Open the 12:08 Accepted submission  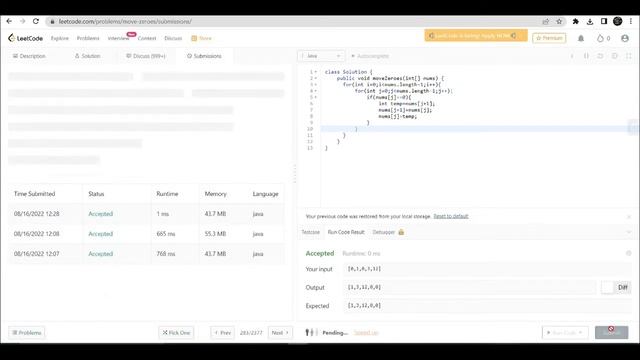(100, 234)
